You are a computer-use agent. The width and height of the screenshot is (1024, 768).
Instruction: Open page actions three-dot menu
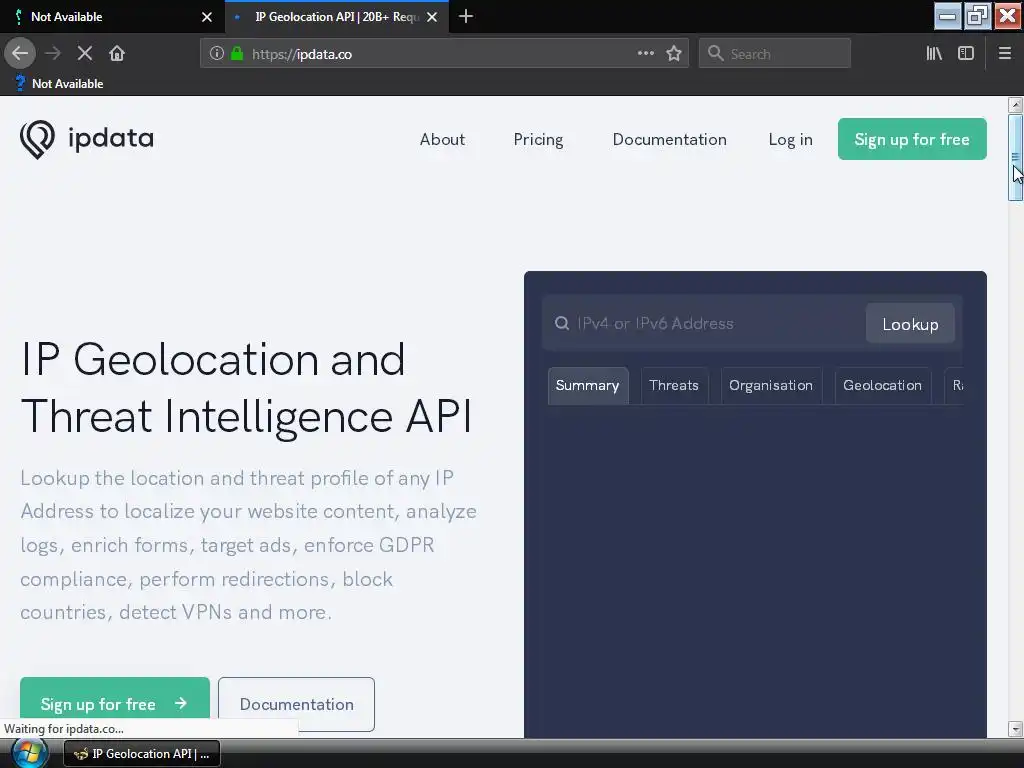pos(646,54)
